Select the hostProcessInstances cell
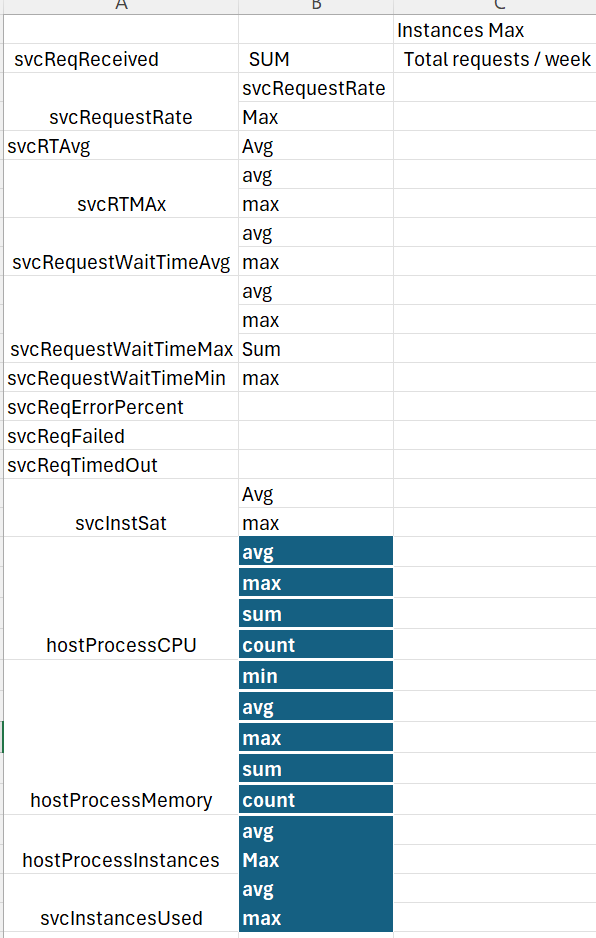596x938 pixels. 121,844
